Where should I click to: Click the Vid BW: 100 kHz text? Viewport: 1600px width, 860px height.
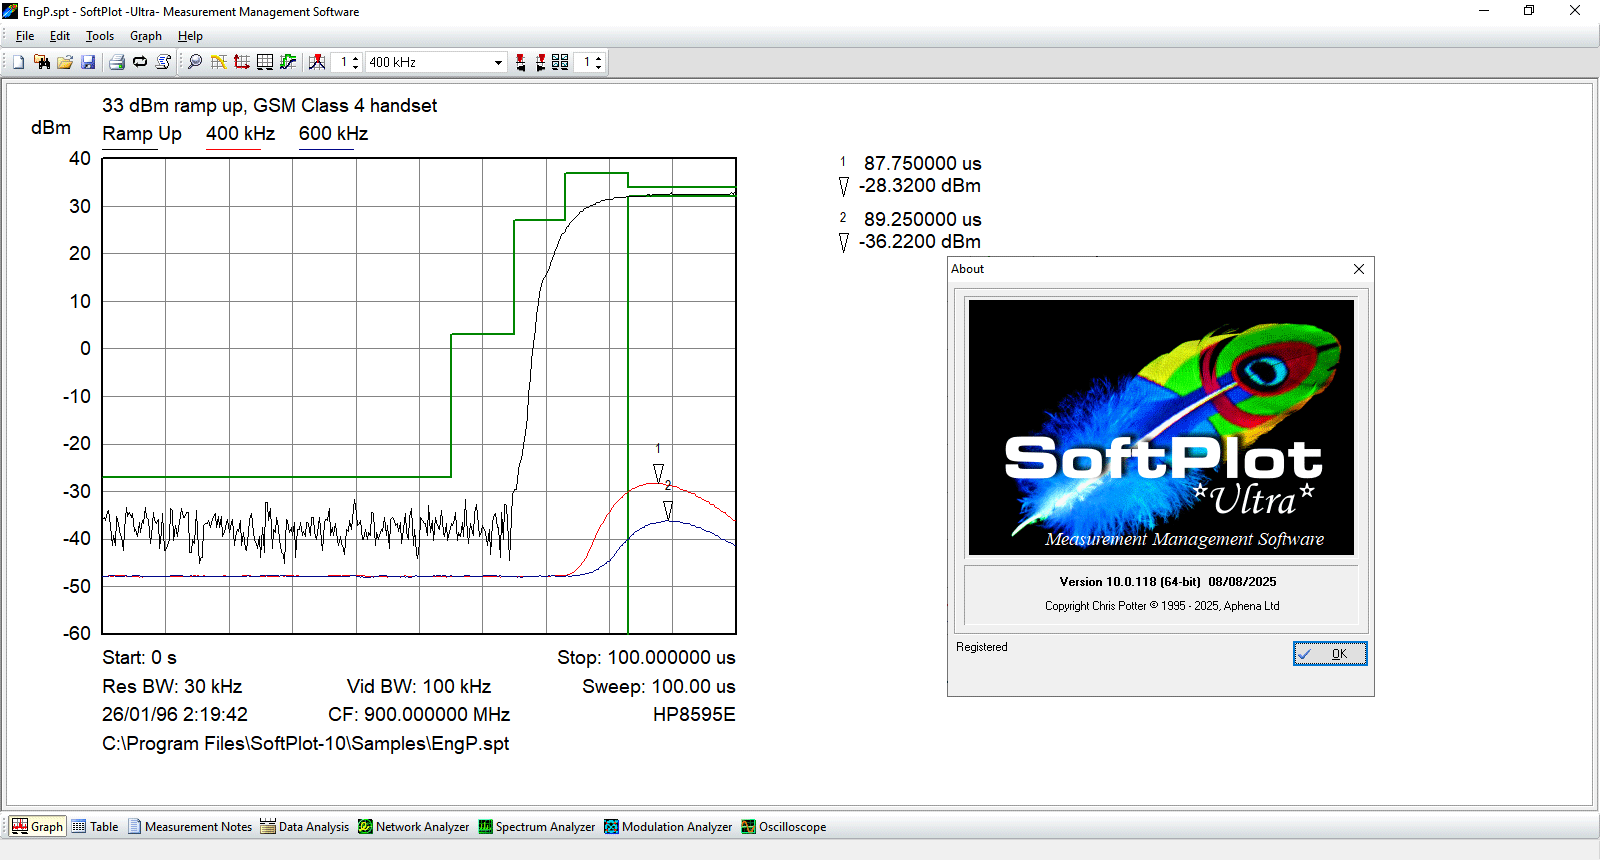point(419,687)
